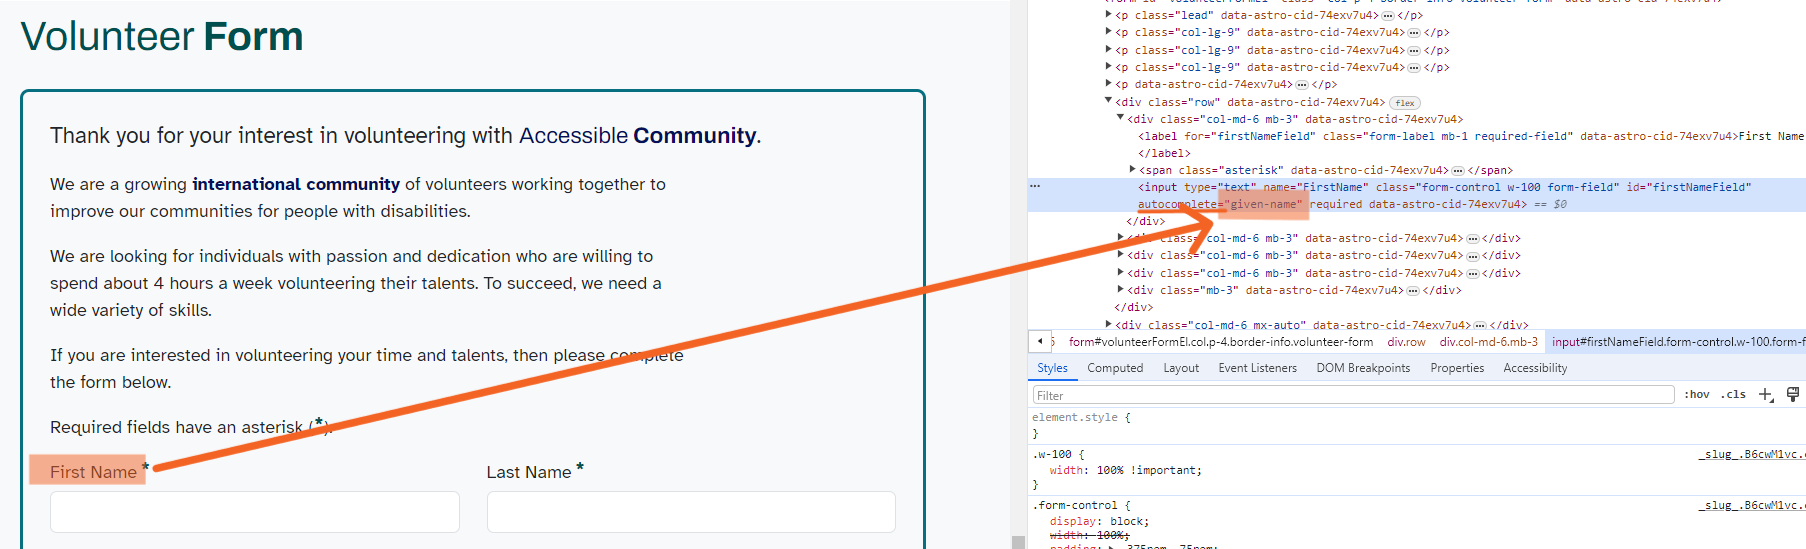This screenshot has height=549, width=1806.
Task: Toggle the flex badge on div row
Action: [1405, 103]
